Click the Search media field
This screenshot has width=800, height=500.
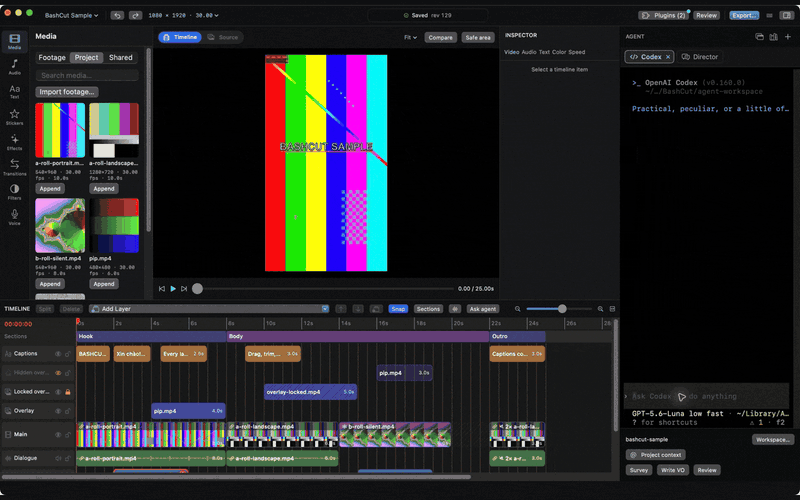[87, 76]
